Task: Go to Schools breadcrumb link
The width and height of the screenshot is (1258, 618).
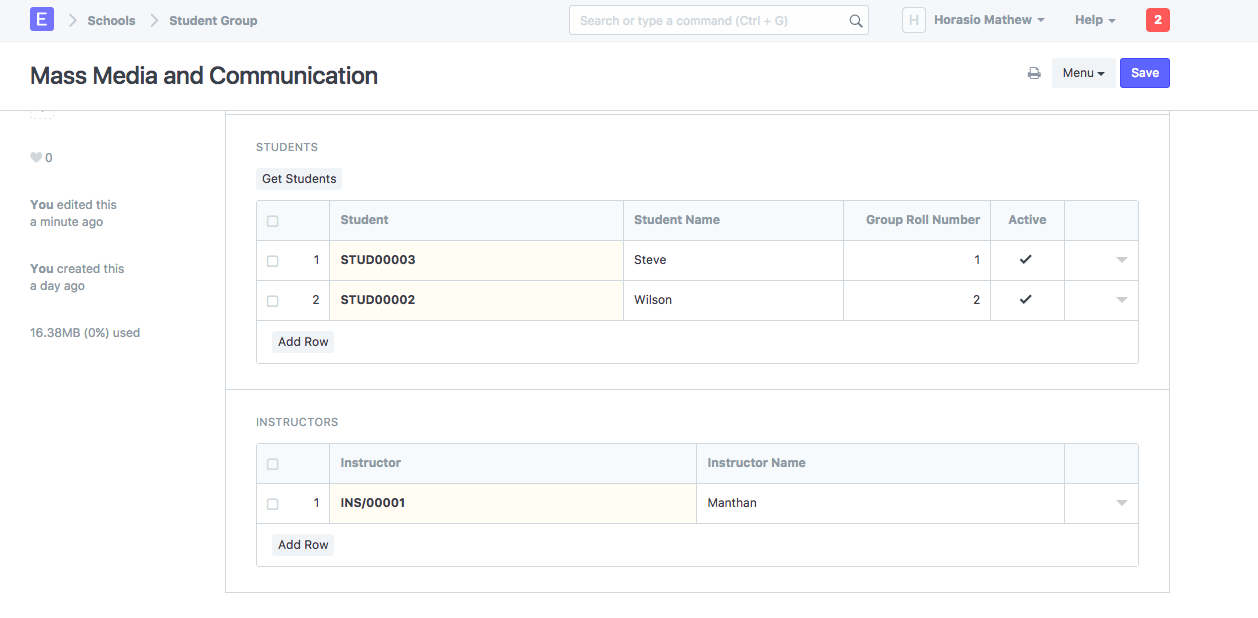Action: [111, 20]
